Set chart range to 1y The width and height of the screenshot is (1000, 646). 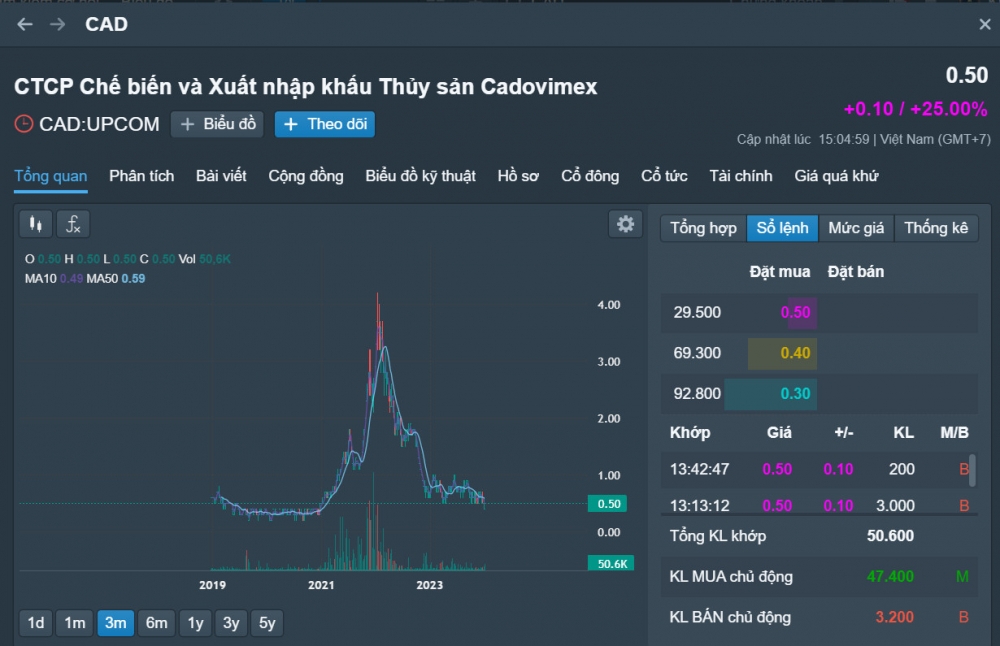tap(195, 622)
